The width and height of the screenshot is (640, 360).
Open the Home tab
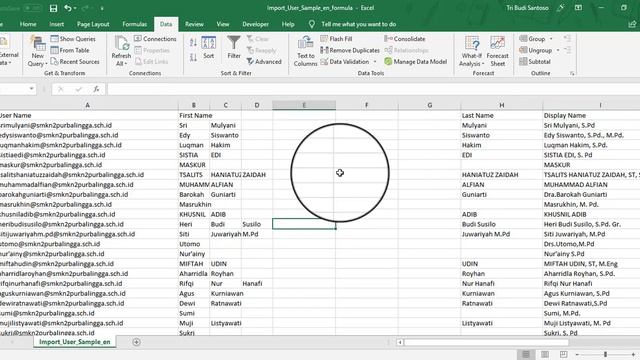(x=28, y=24)
